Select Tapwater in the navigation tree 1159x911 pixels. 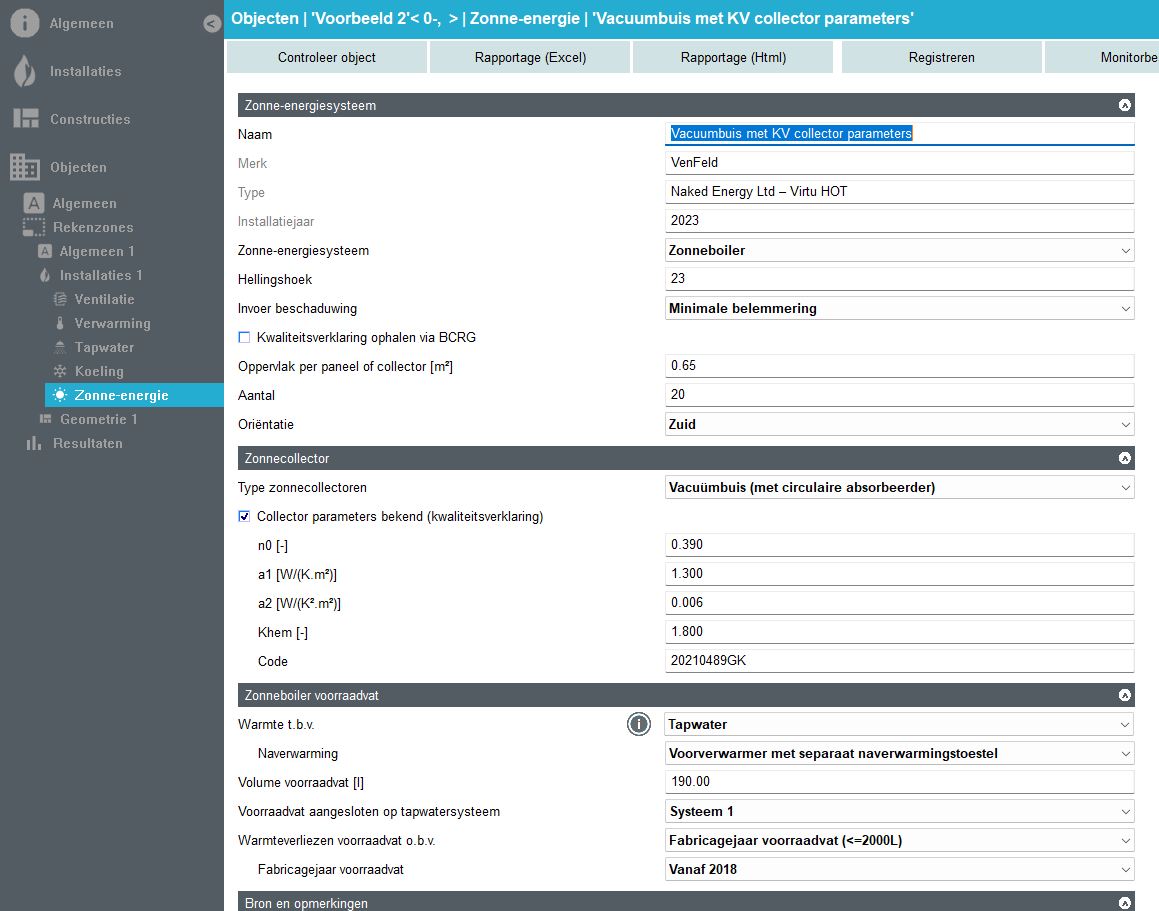tap(104, 347)
